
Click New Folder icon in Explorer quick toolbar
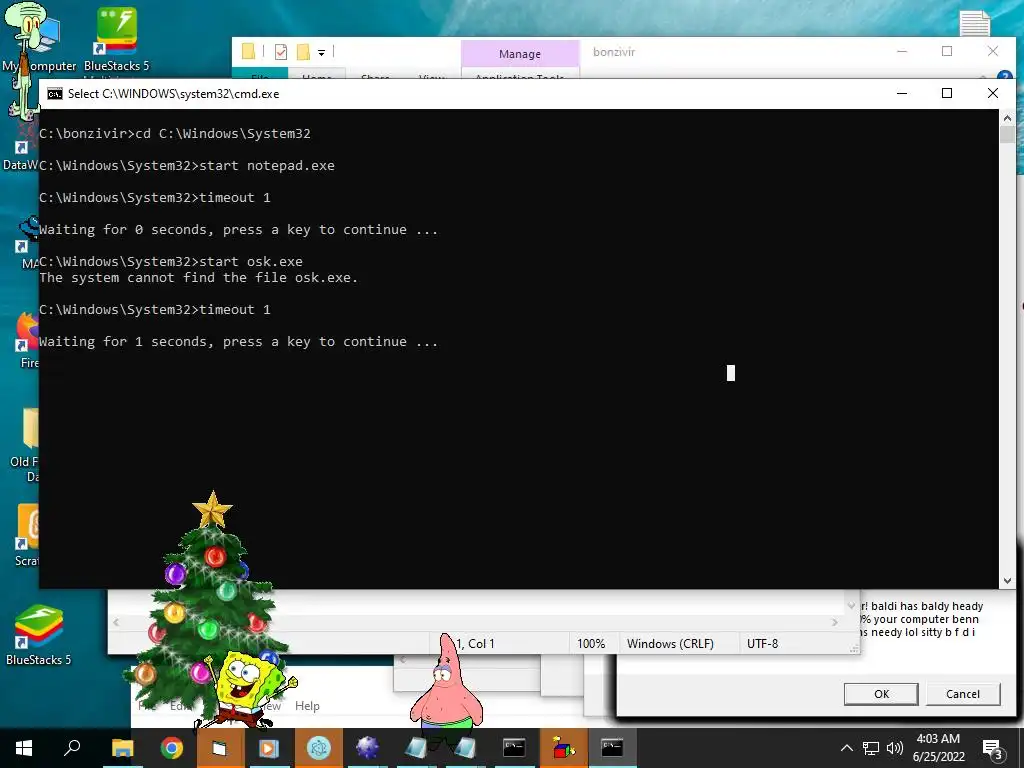tap(303, 52)
